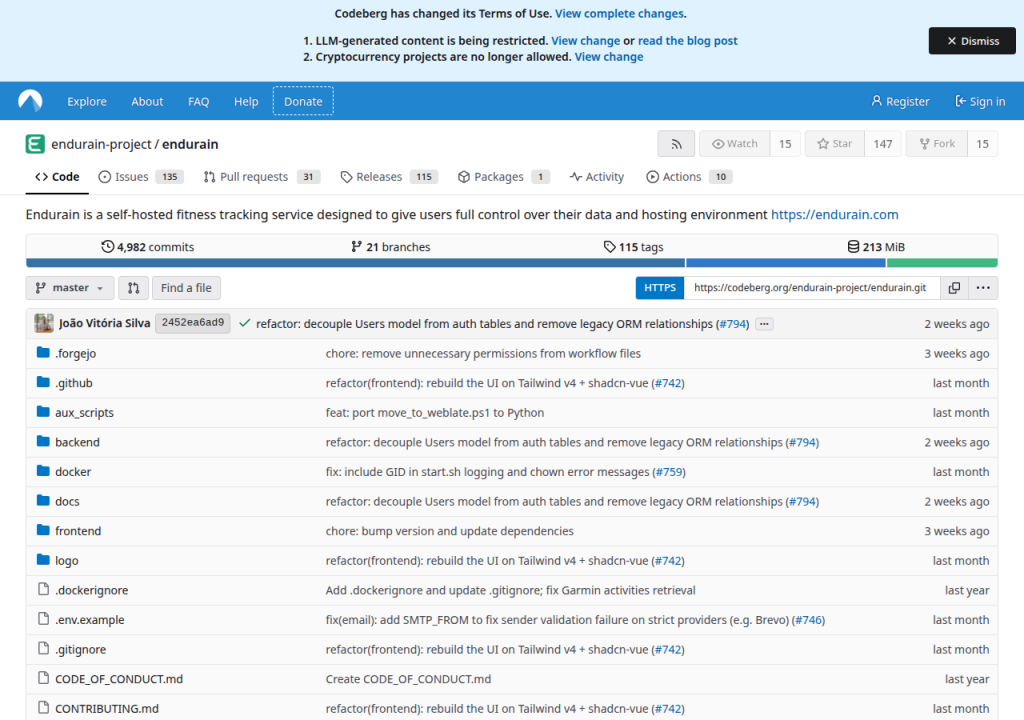The height and width of the screenshot is (720, 1024).
Task: Open the Codeberg logo home link
Action: 30,101
